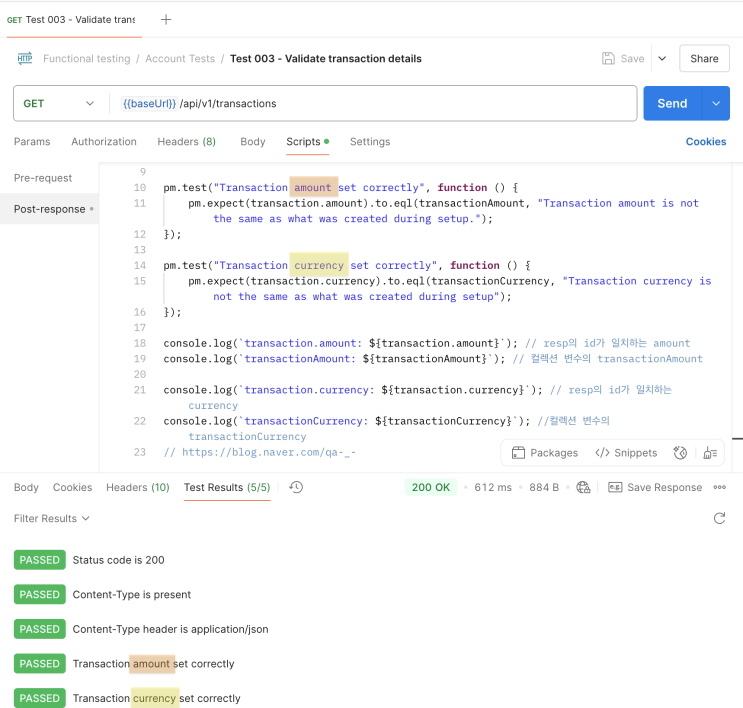
Task: Click 'Test 003 - Validate transaction details' title
Action: [x=326, y=58]
